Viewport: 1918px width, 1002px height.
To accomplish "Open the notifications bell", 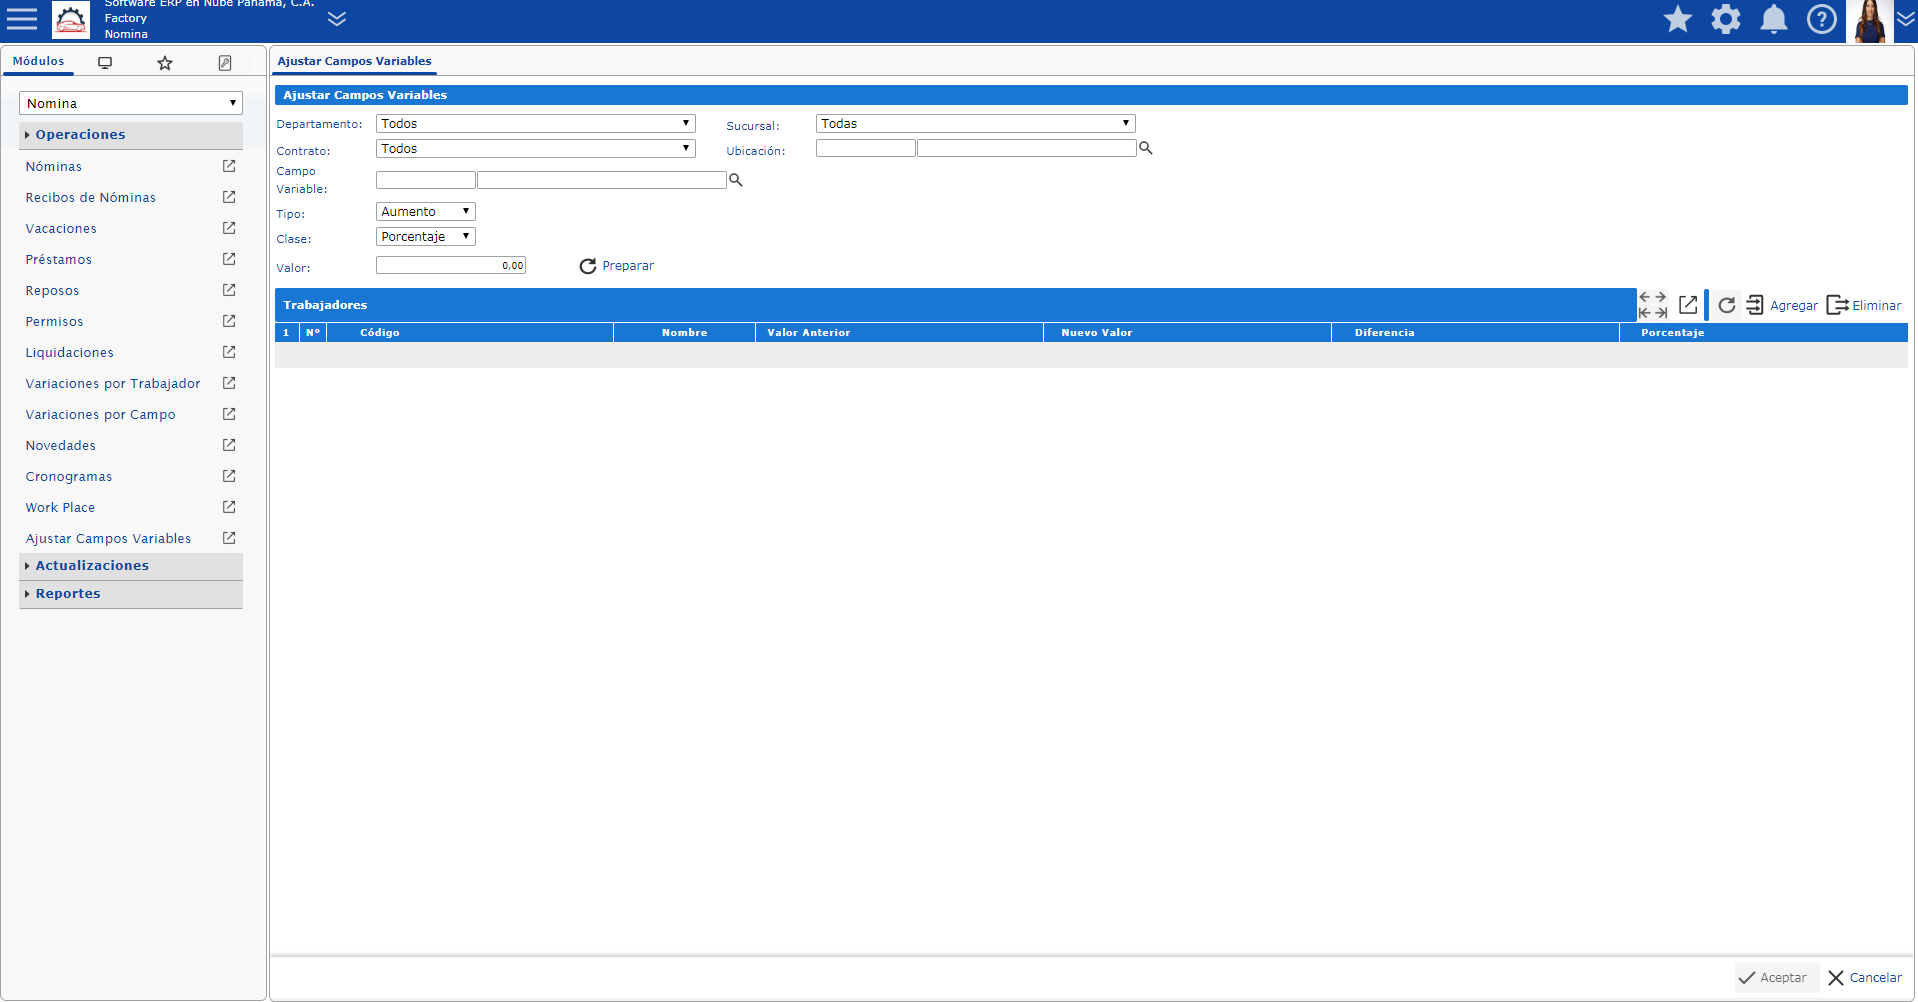I will coord(1773,19).
